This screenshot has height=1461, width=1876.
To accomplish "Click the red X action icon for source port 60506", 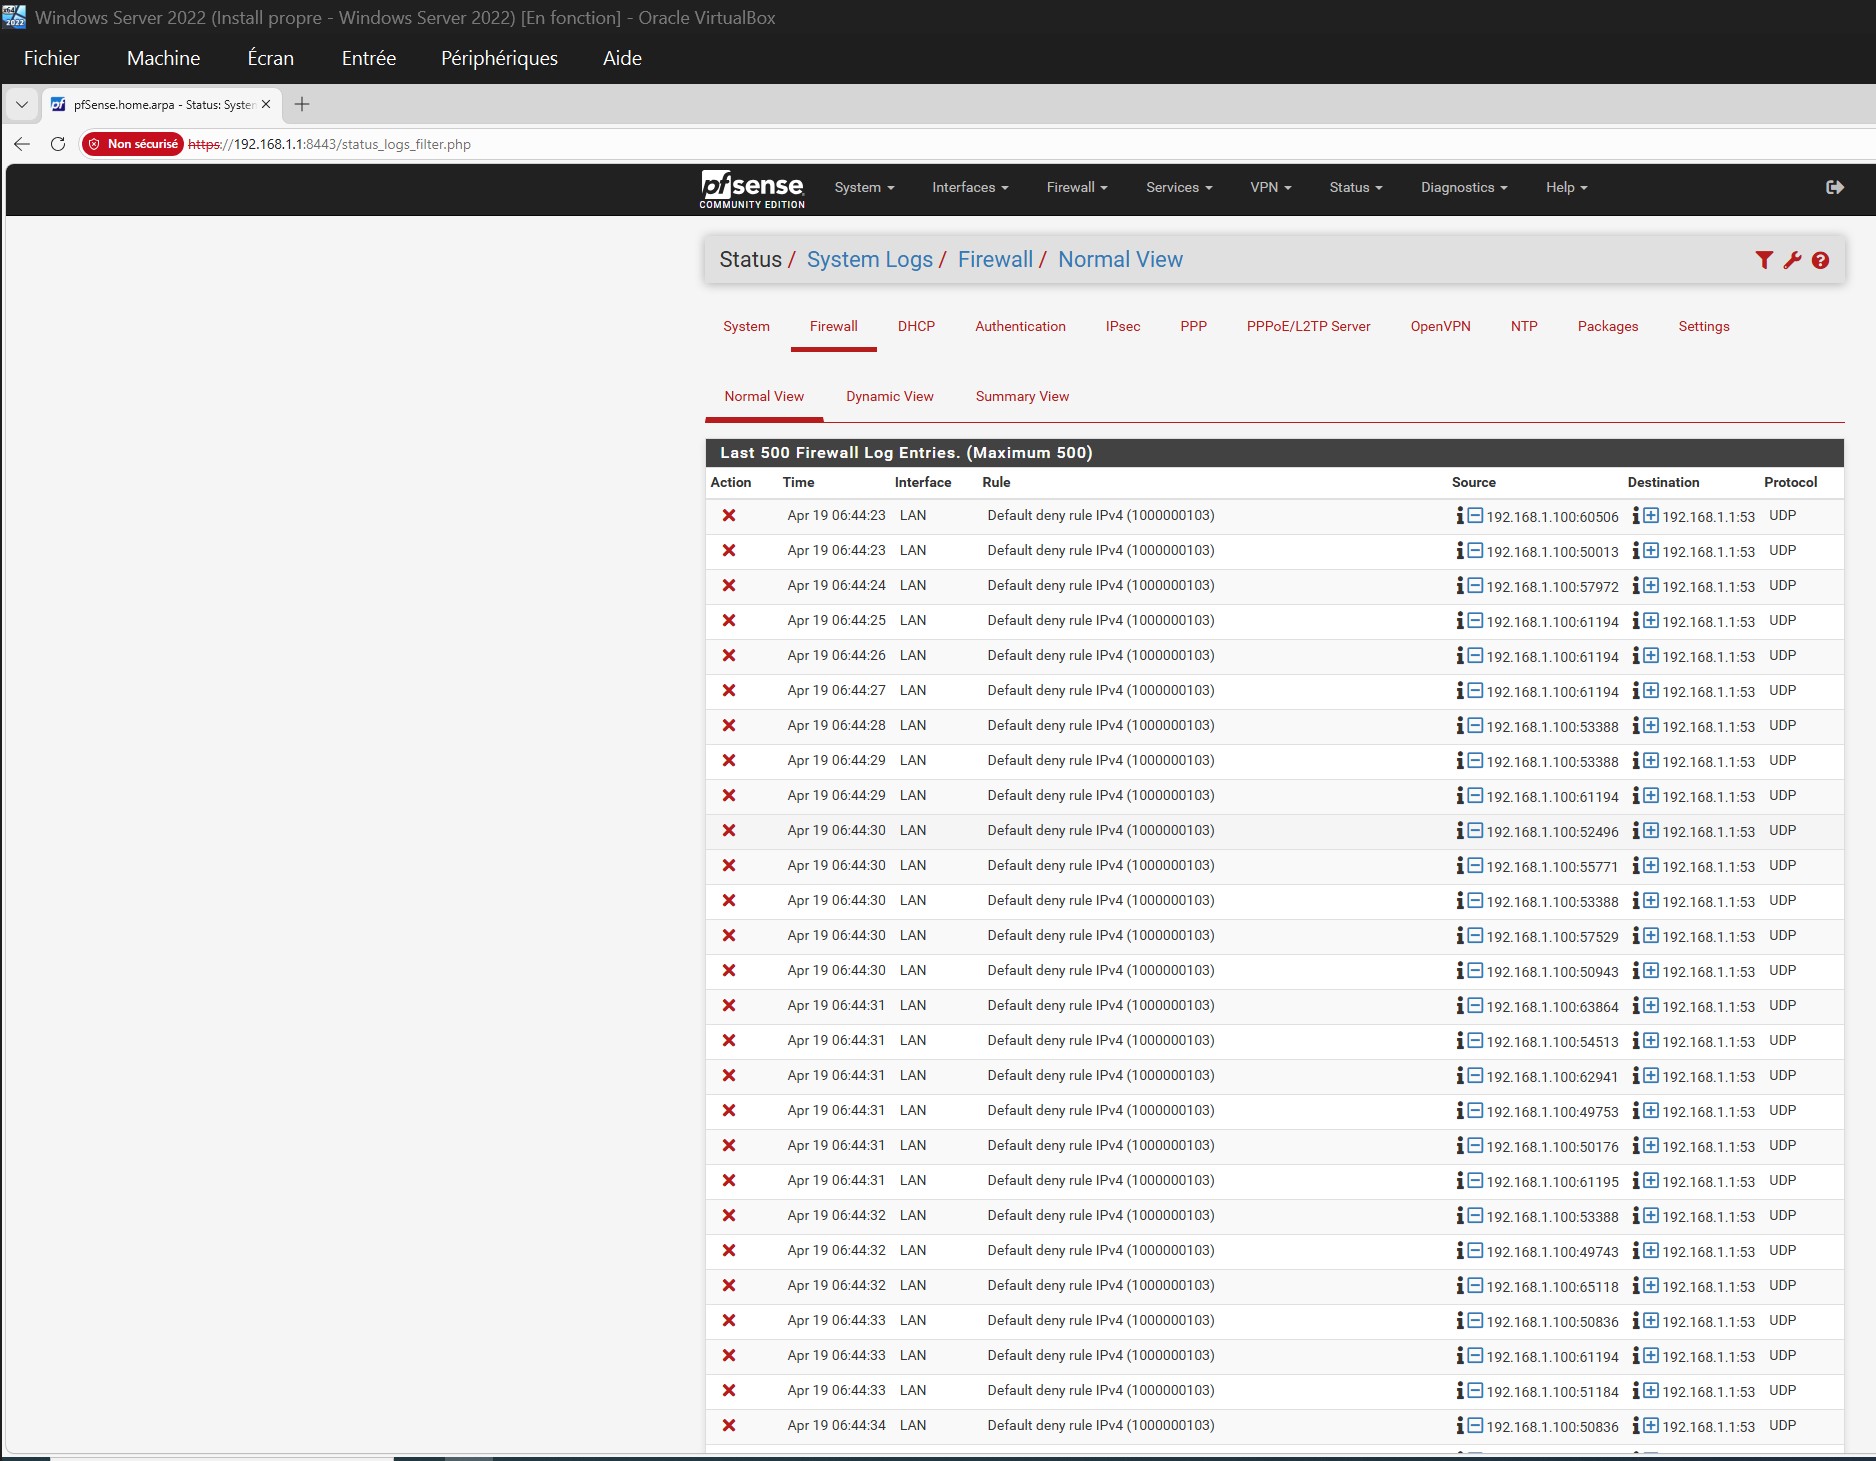I will coord(729,516).
